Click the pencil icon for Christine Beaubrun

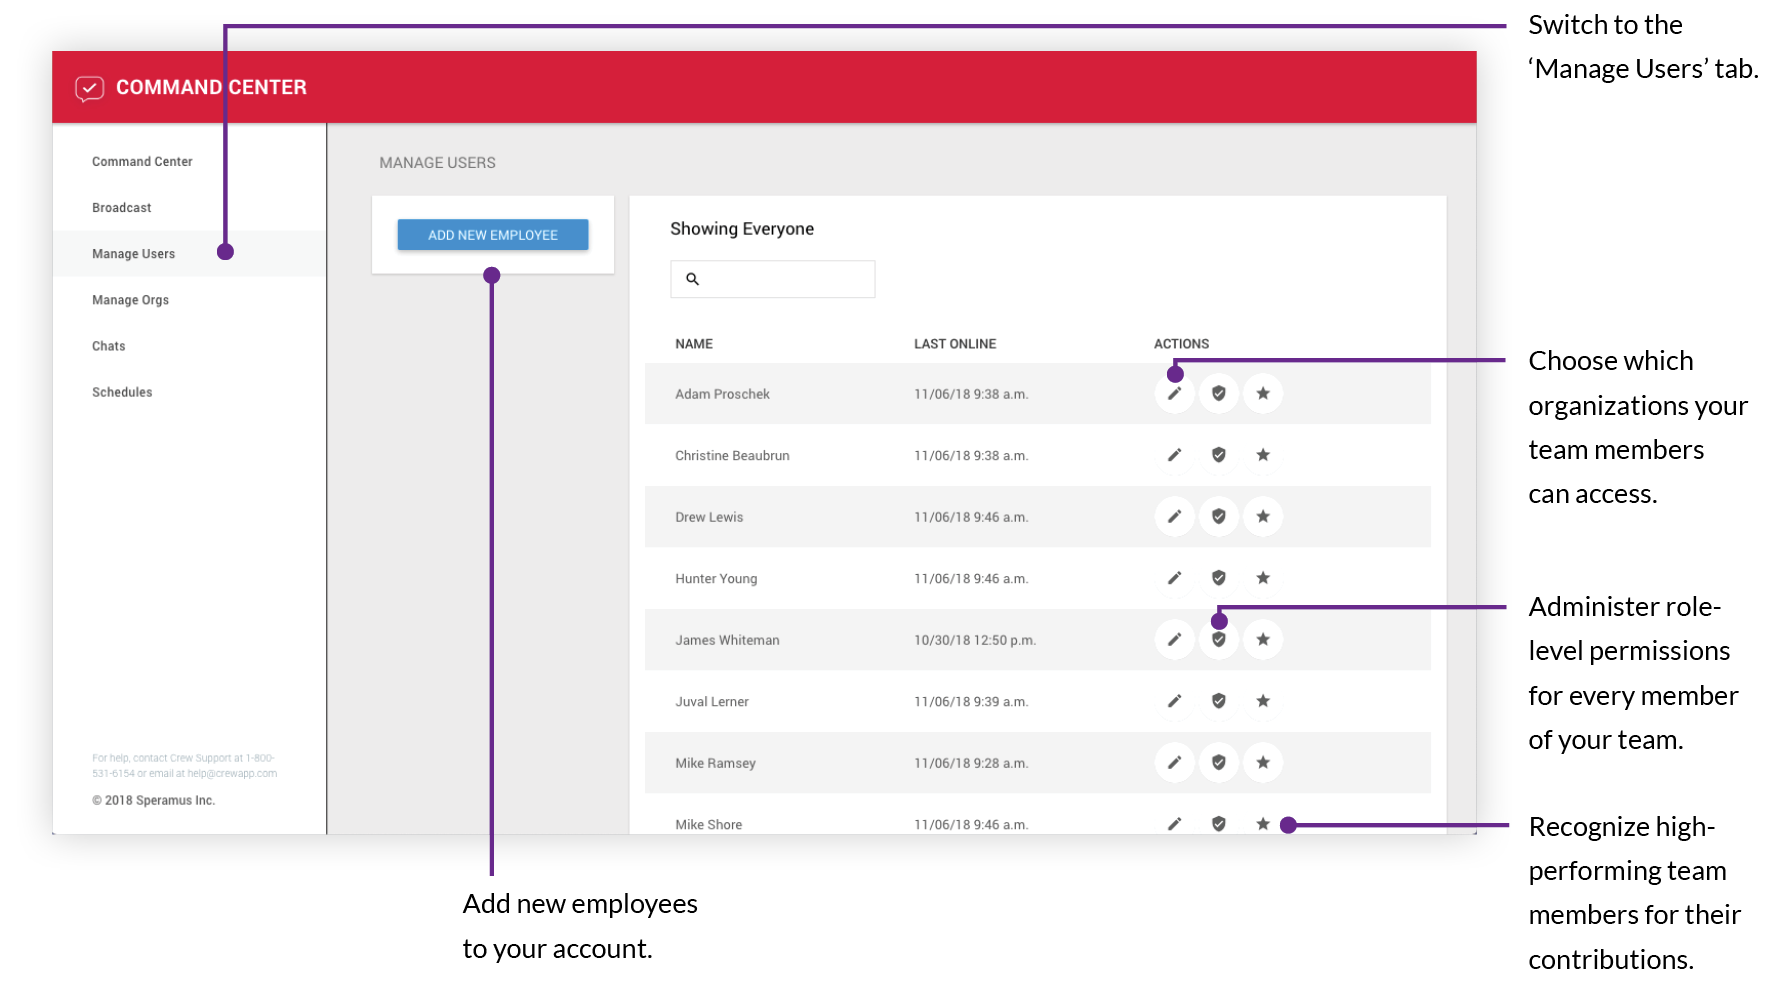pos(1174,454)
